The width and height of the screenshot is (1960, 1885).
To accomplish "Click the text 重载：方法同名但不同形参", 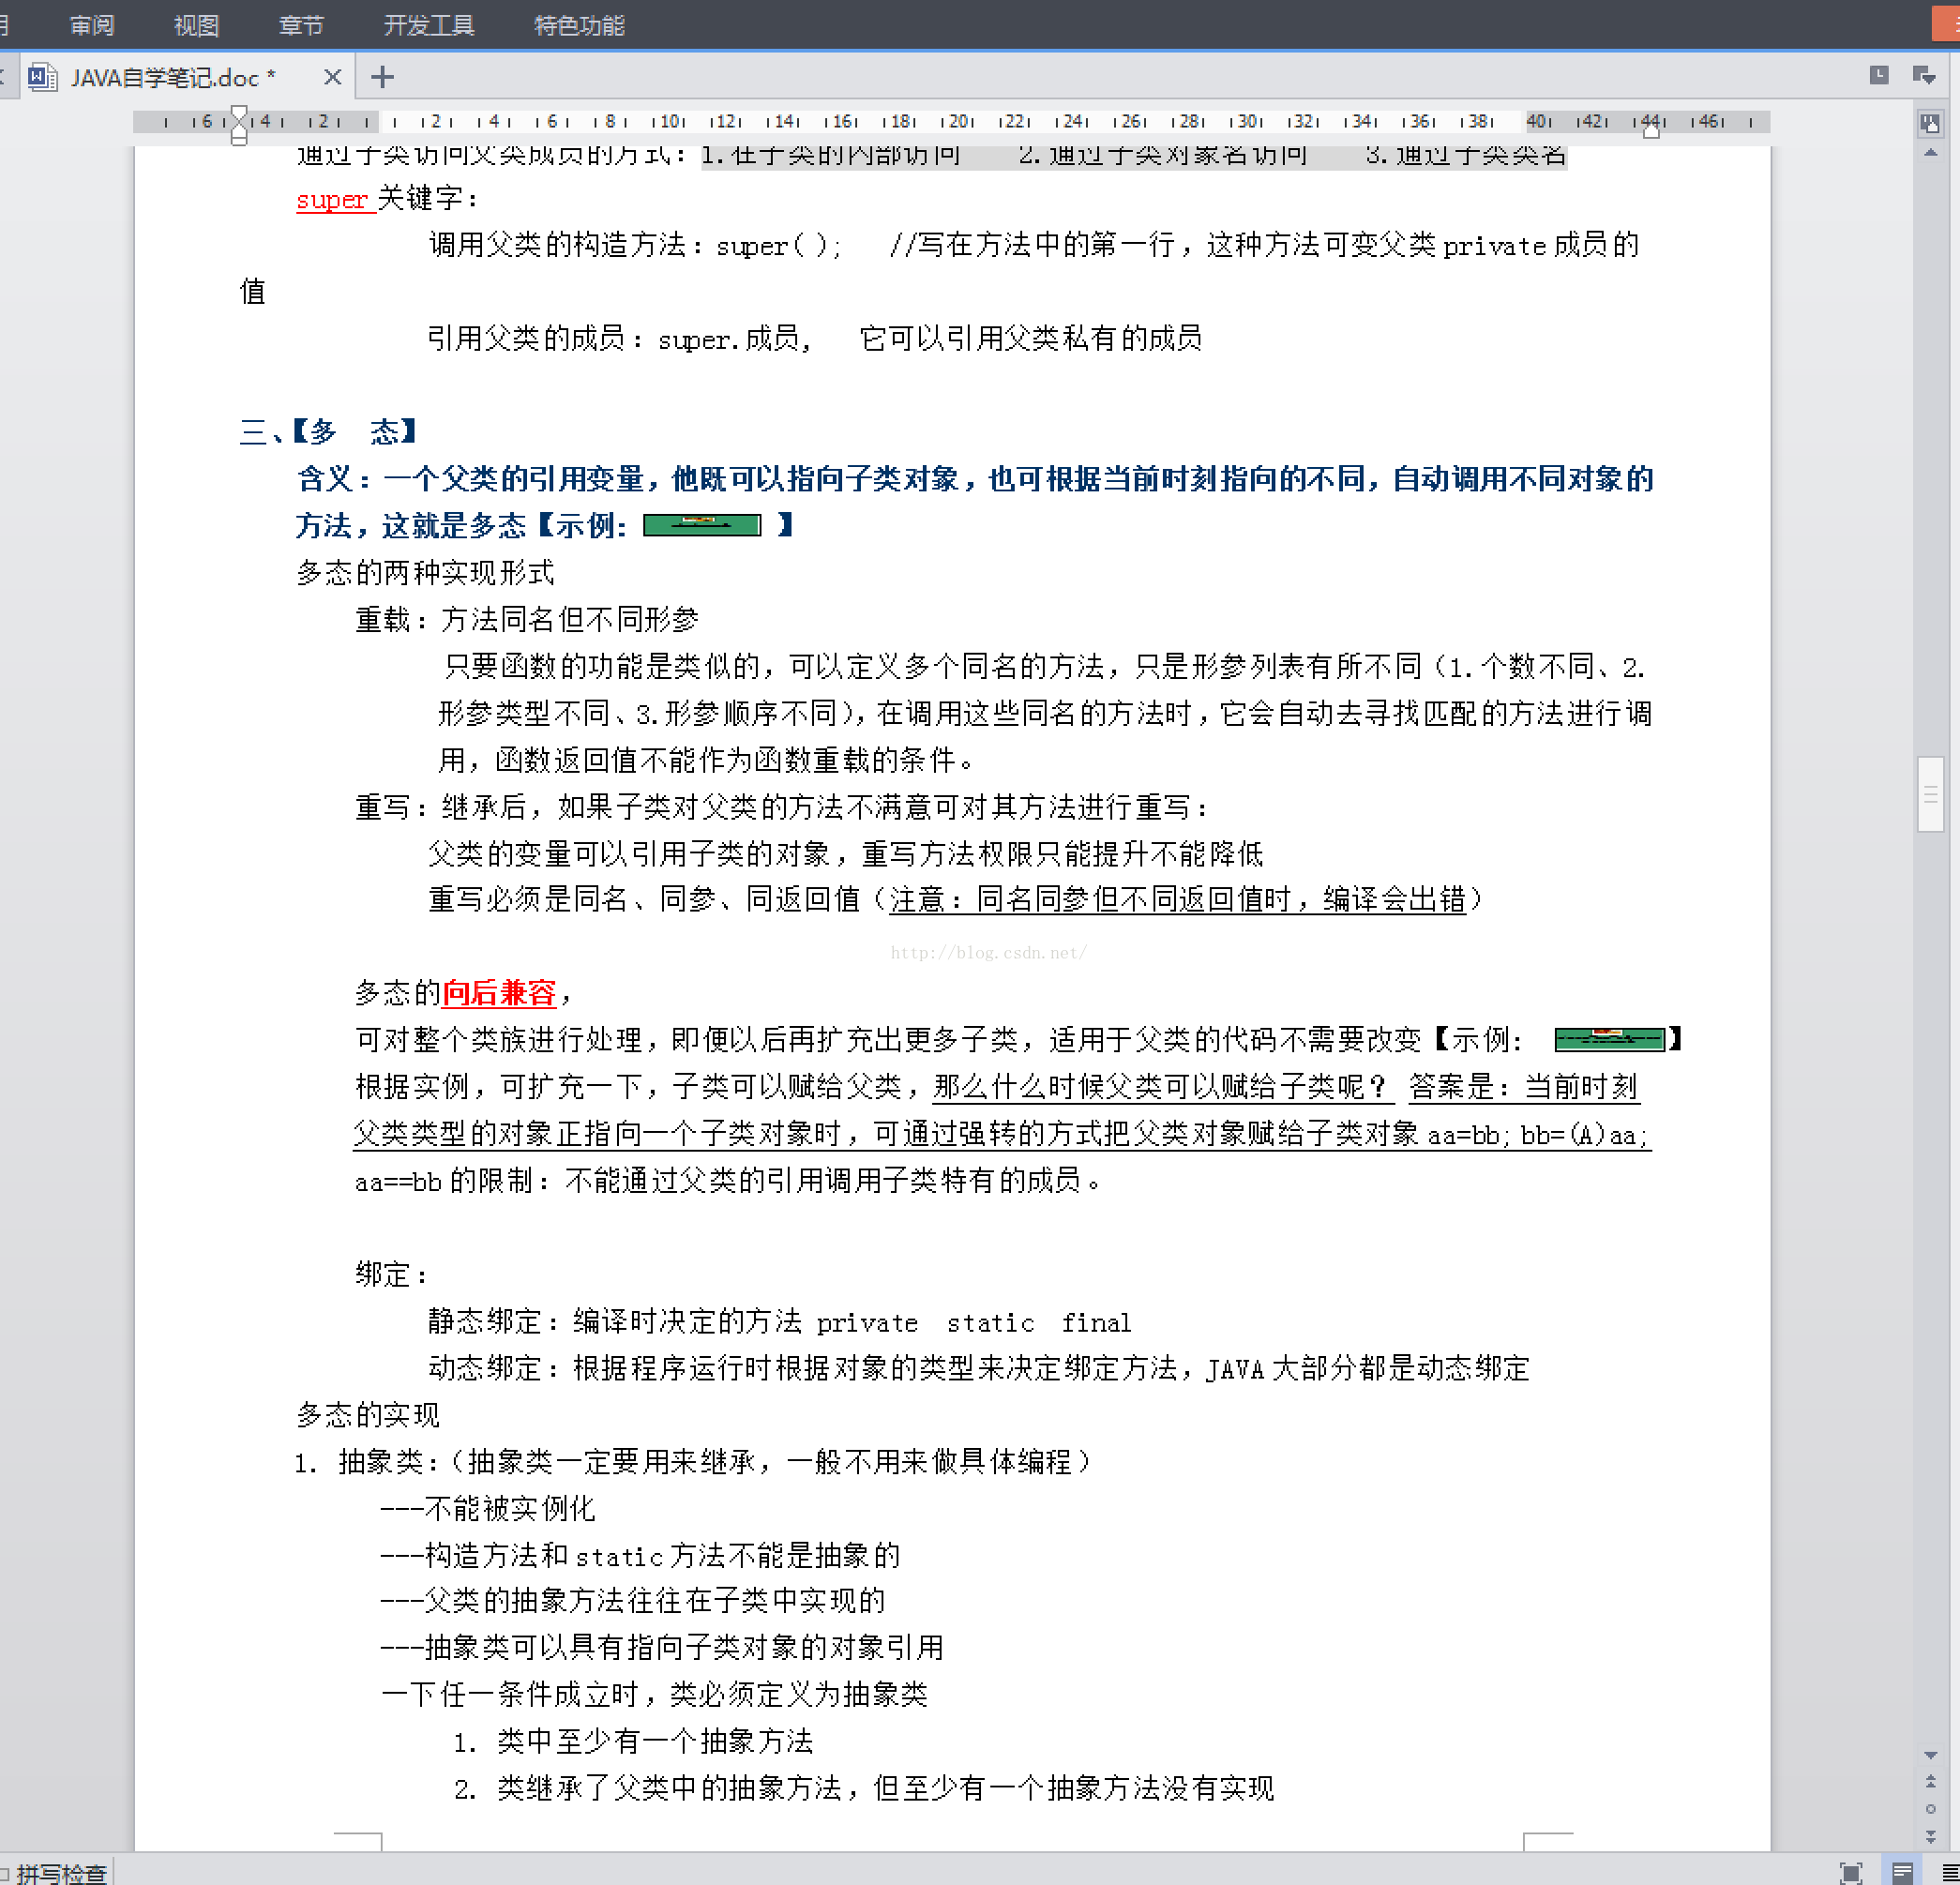I will 527,620.
